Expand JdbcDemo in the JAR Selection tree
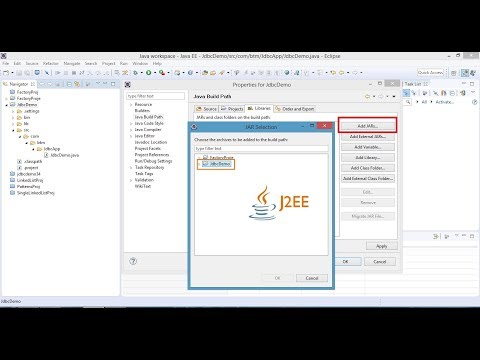Image resolution: width=480 pixels, height=360 pixels. click(199, 164)
